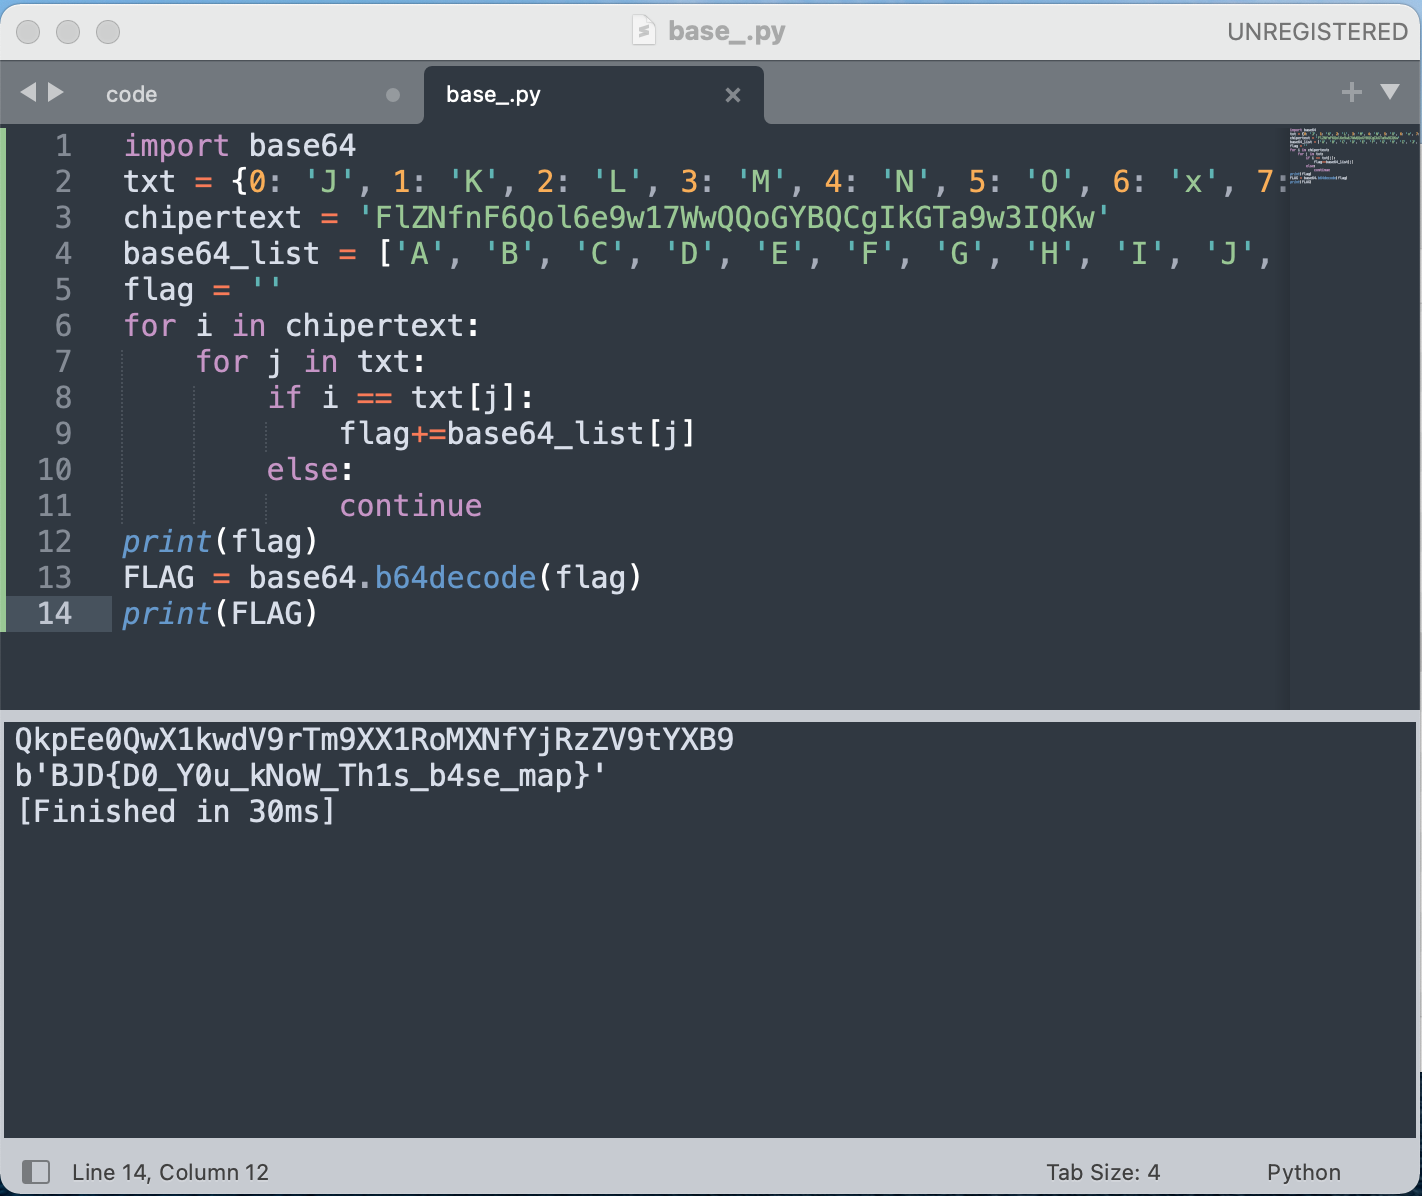The width and height of the screenshot is (1422, 1196).
Task: Click 'import base64' on line 1
Action: (239, 146)
